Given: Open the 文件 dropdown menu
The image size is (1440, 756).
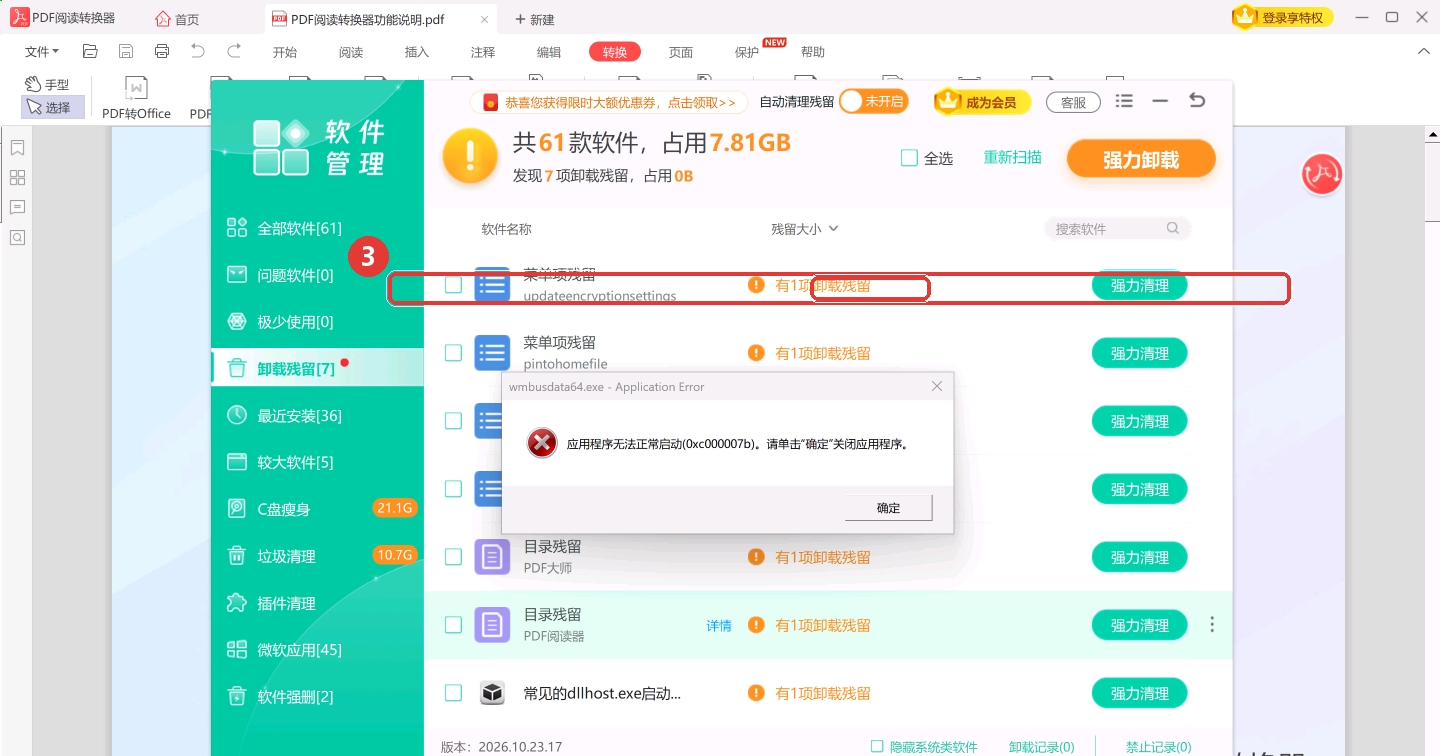Looking at the screenshot, I should pyautogui.click(x=41, y=52).
